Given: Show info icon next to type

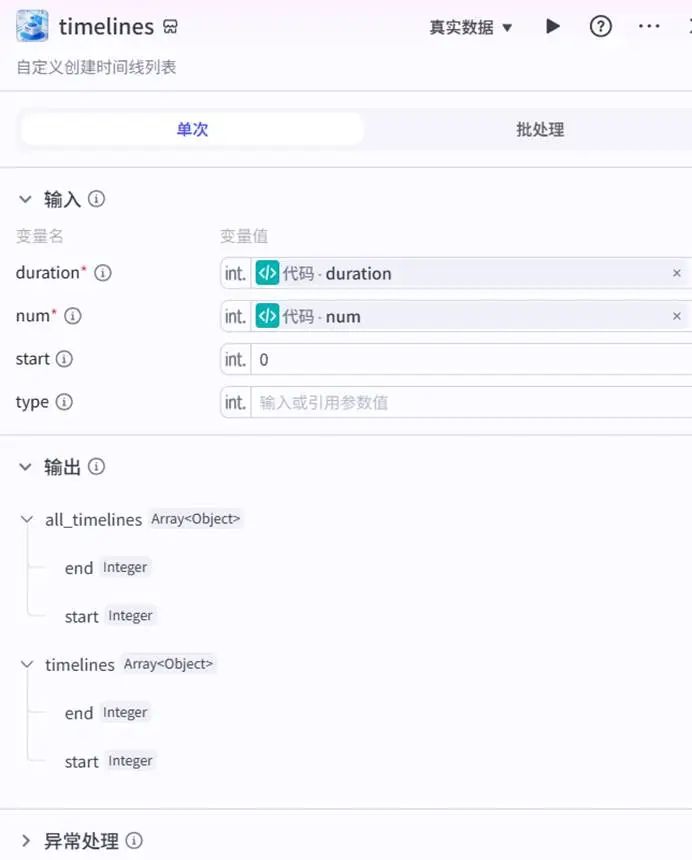Looking at the screenshot, I should click(64, 402).
